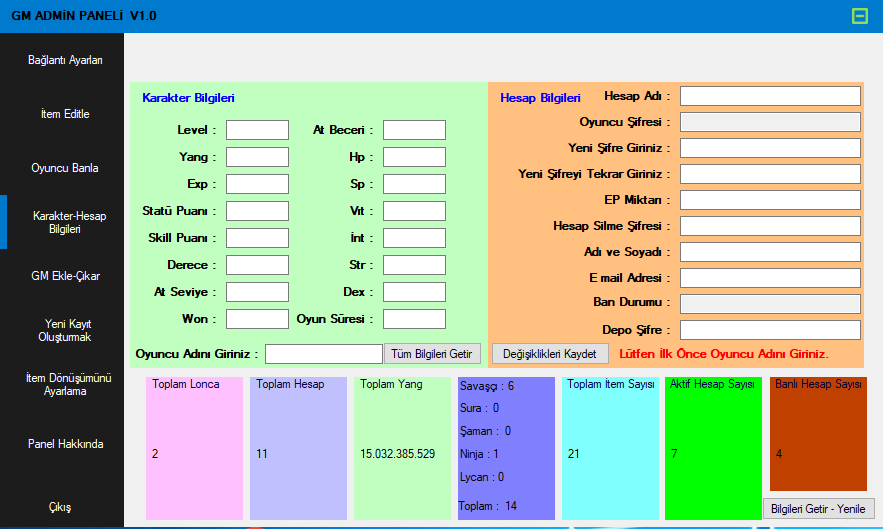Image resolution: width=883 pixels, height=529 pixels.
Task: Select Karakter-Hesap Bilgileri in sidebar
Action: coord(65,222)
